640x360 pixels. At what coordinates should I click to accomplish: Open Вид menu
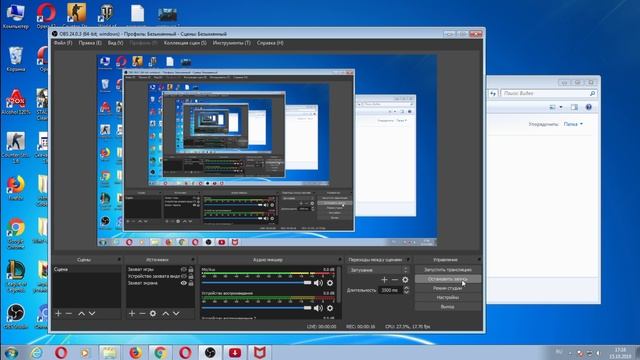(116, 43)
